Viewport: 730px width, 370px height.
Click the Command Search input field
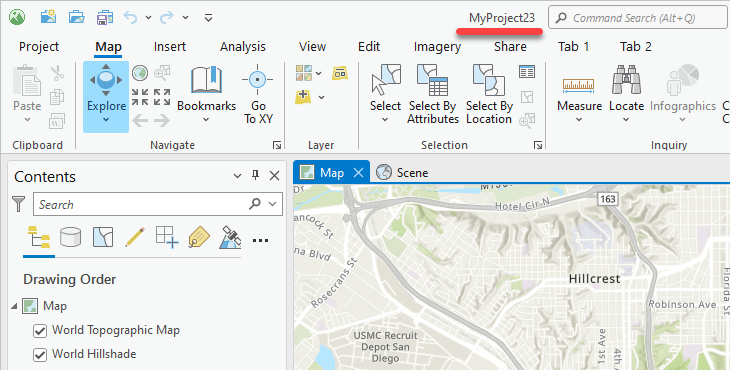click(638, 18)
